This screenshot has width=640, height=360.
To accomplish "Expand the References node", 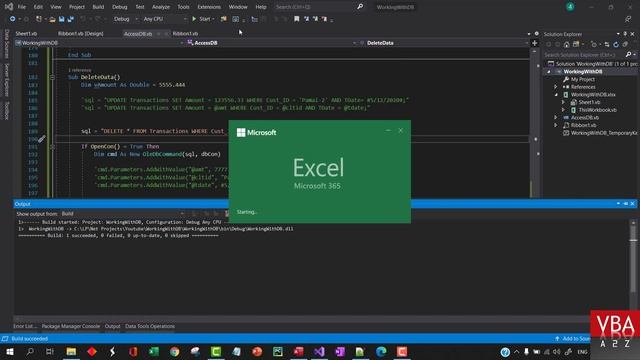I will click(556, 87).
